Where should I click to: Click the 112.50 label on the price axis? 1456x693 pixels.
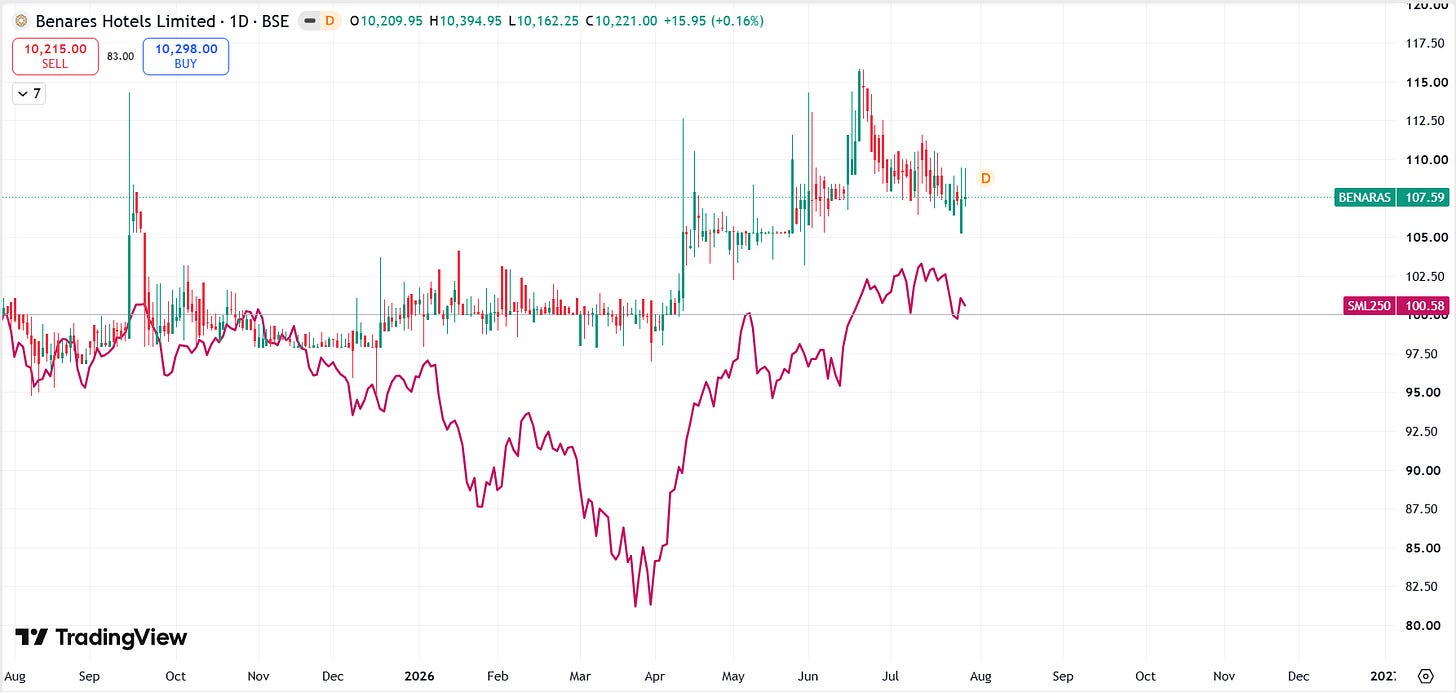1425,121
